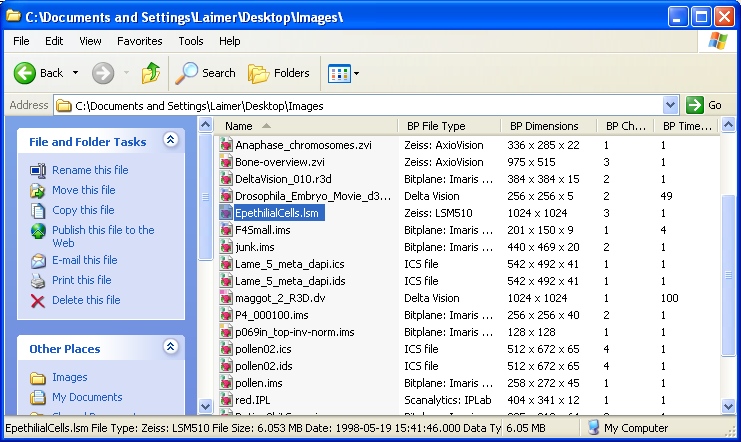
Task: Click the Images folder icon in Other Places
Action: coord(38,378)
